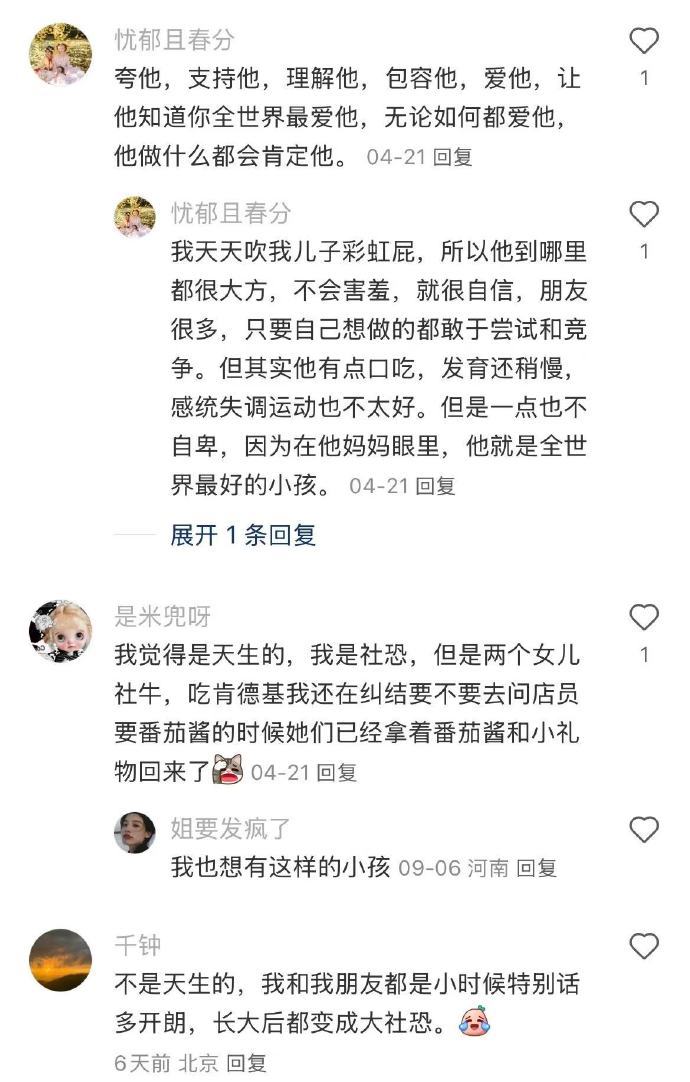Reply to the 彩虹屁 sub-comment via 回复

(435, 486)
